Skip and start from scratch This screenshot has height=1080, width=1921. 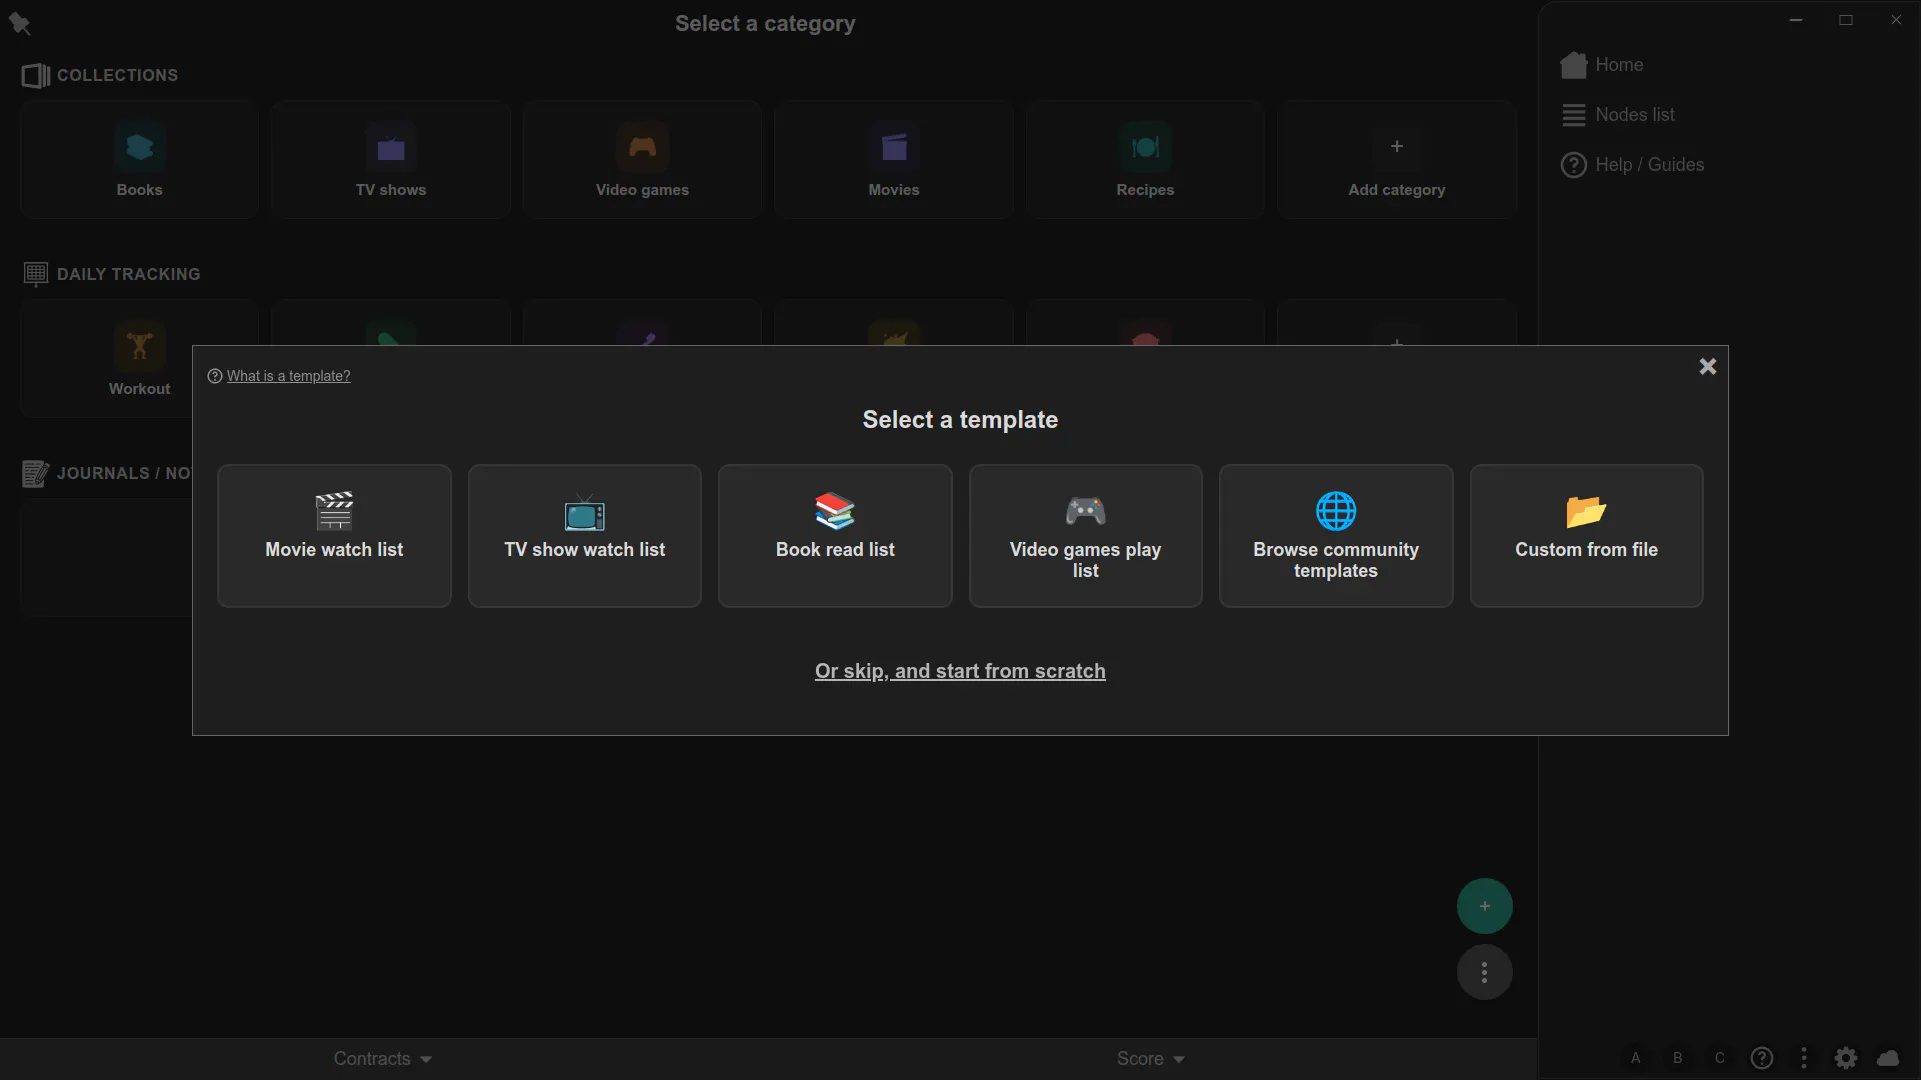(960, 671)
